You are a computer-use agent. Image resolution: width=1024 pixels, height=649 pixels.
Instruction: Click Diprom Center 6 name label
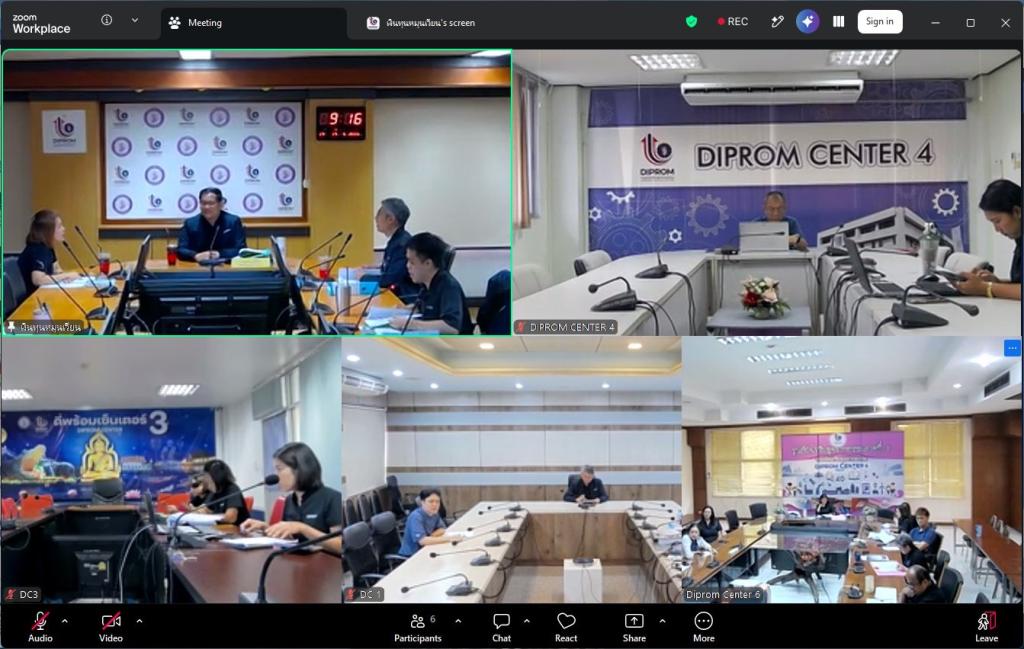[x=723, y=594]
